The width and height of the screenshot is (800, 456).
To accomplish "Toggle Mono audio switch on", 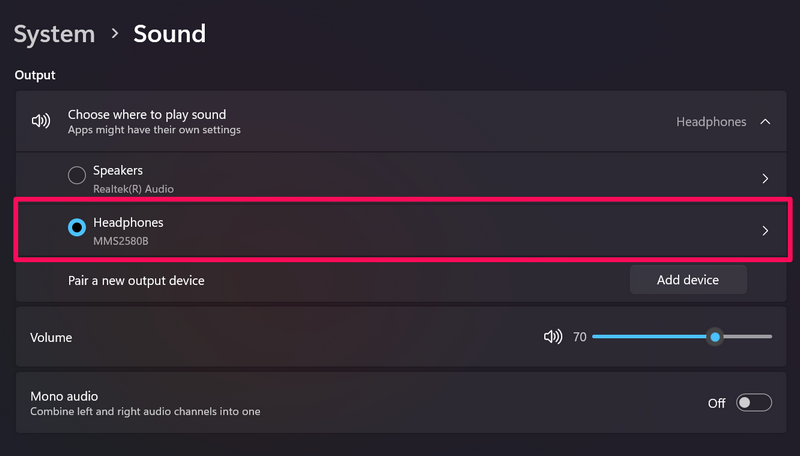I will click(754, 403).
